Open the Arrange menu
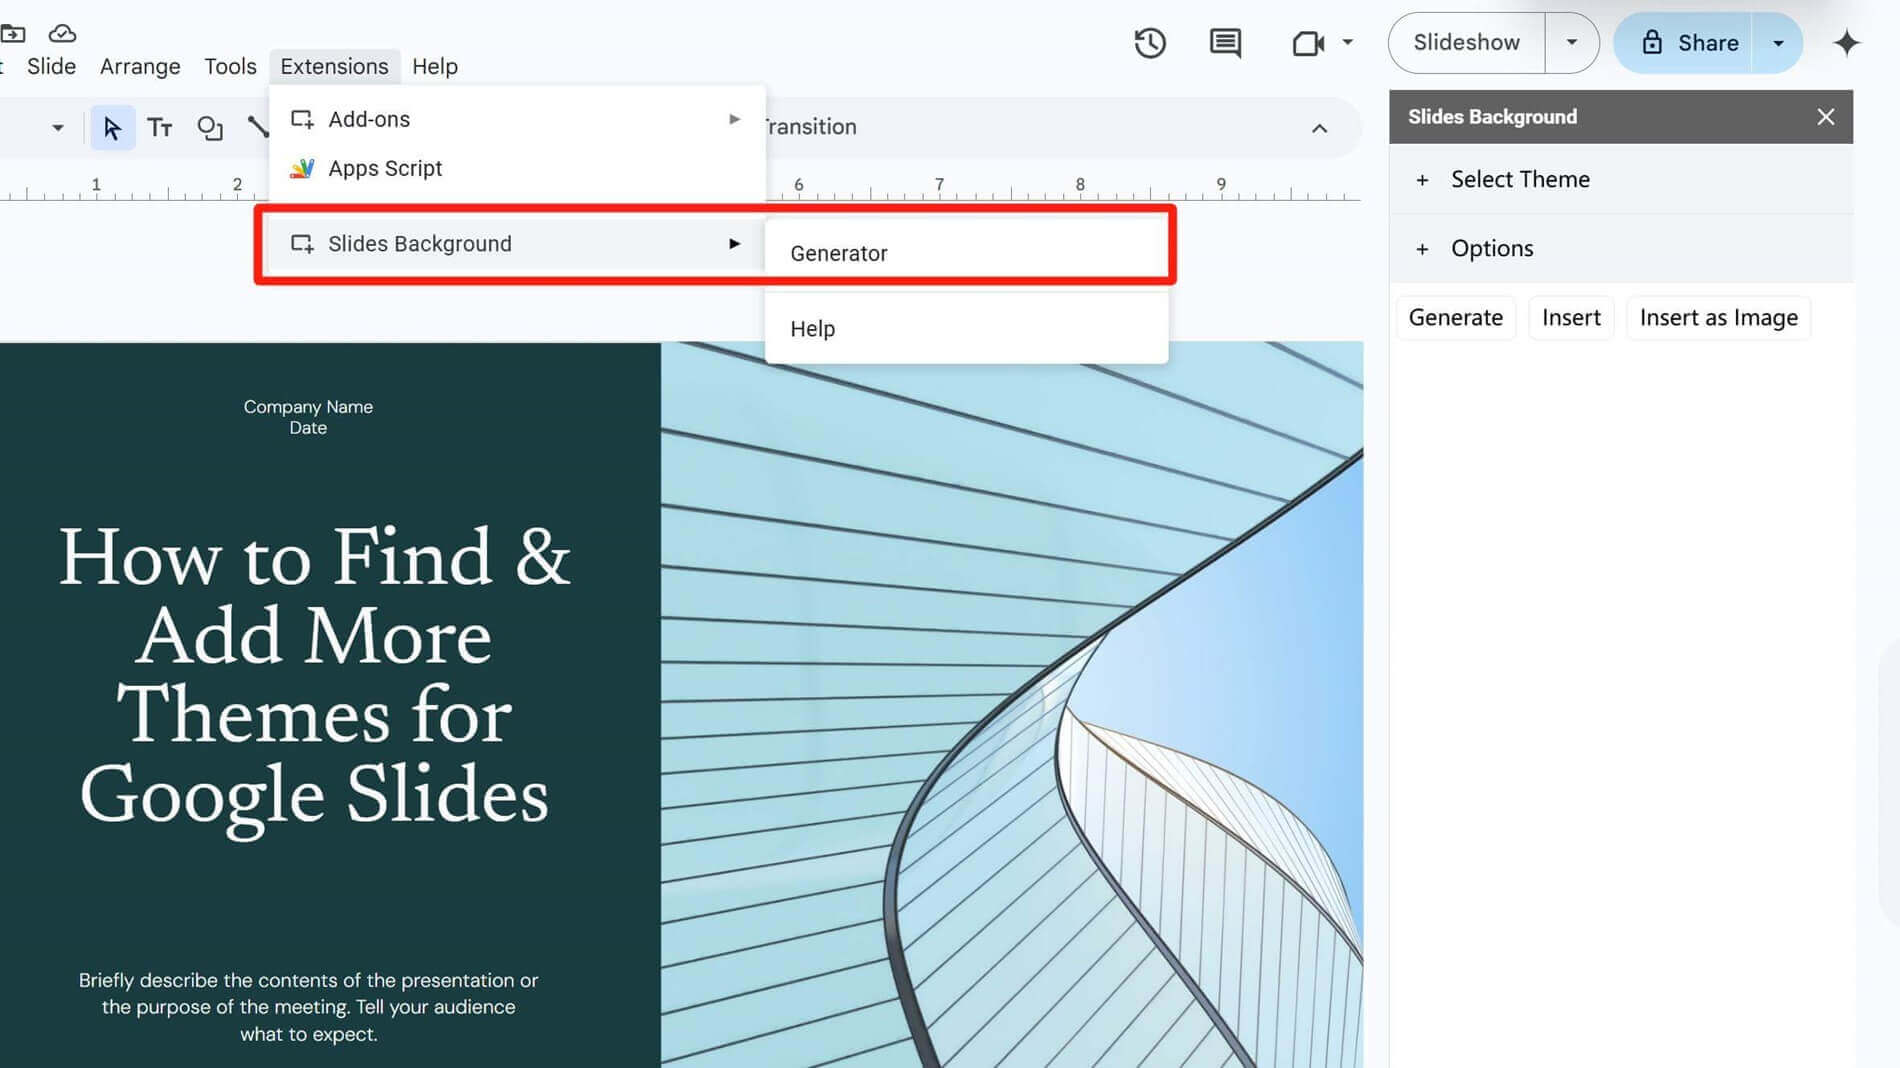The image size is (1900, 1068). point(140,66)
